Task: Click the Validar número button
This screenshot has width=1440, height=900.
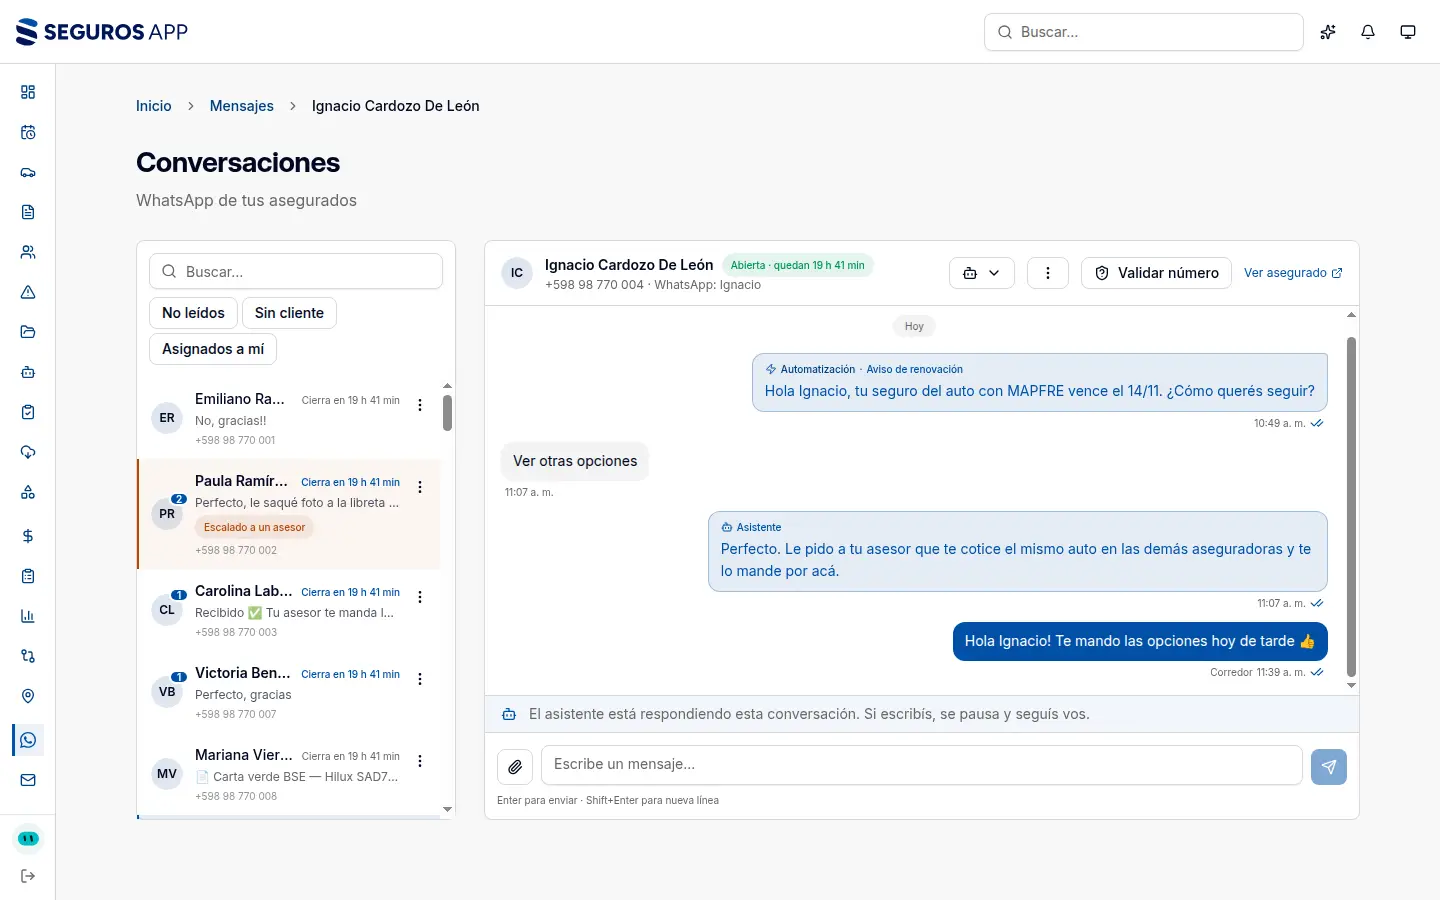Action: (1156, 273)
